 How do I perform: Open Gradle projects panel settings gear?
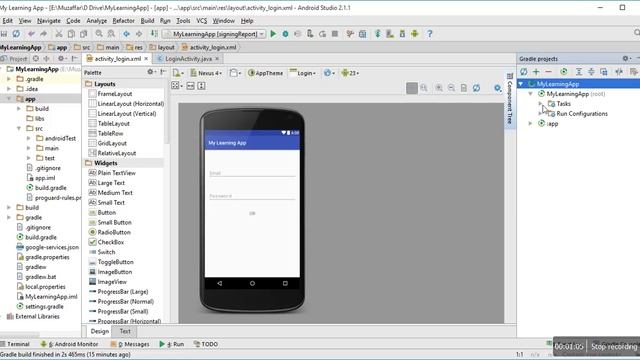(626, 59)
